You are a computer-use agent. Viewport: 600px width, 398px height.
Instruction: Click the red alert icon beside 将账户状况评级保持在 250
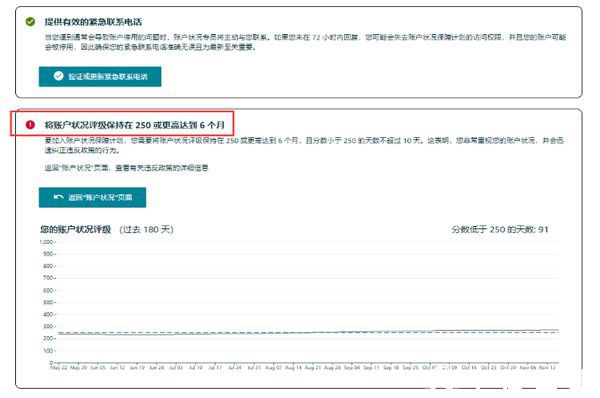point(30,125)
